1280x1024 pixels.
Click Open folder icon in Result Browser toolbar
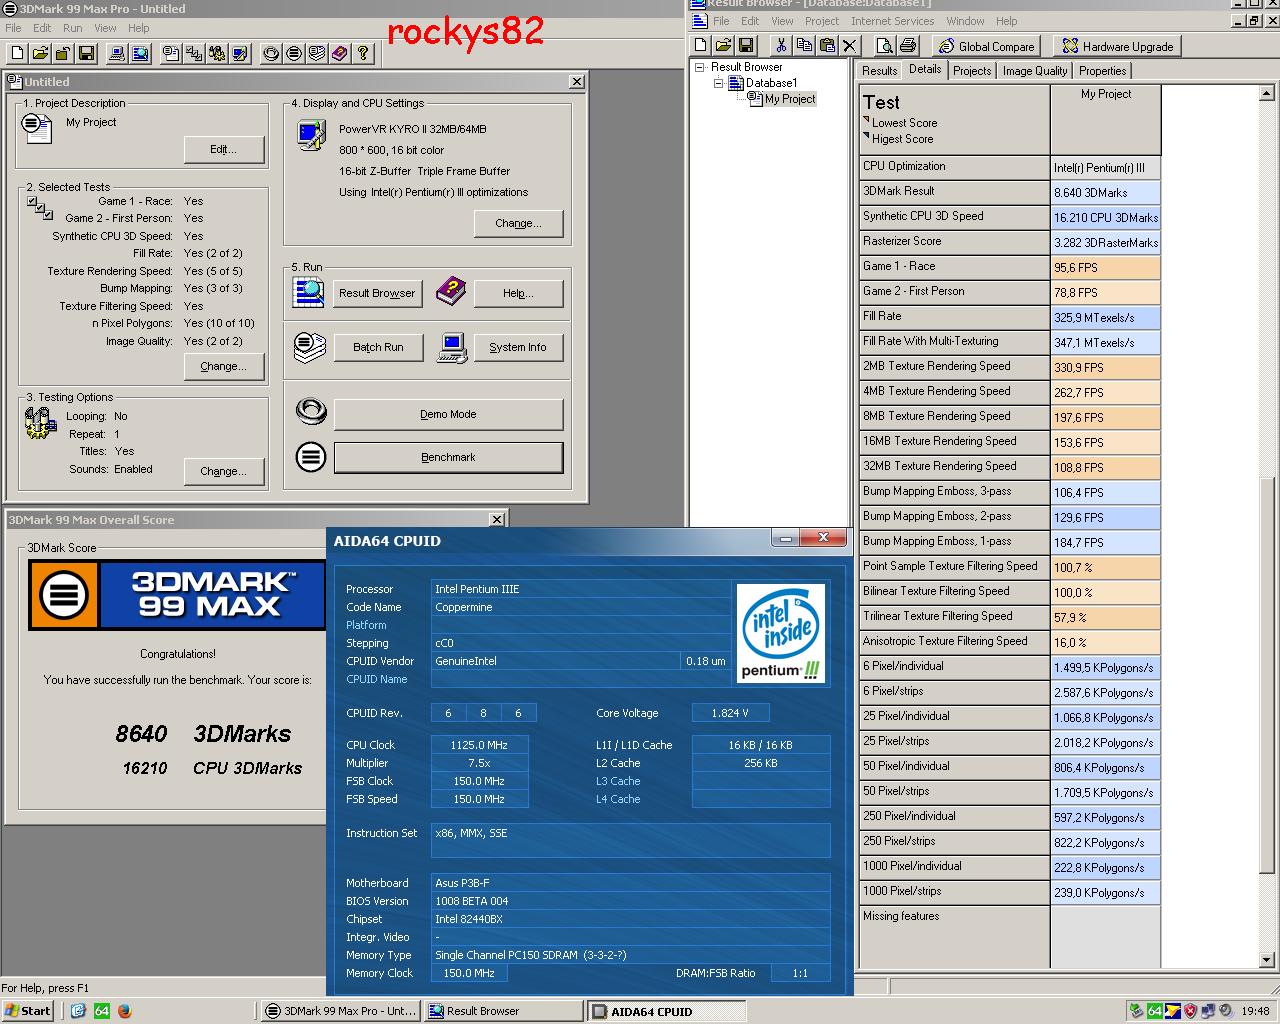pyautogui.click(x=723, y=45)
